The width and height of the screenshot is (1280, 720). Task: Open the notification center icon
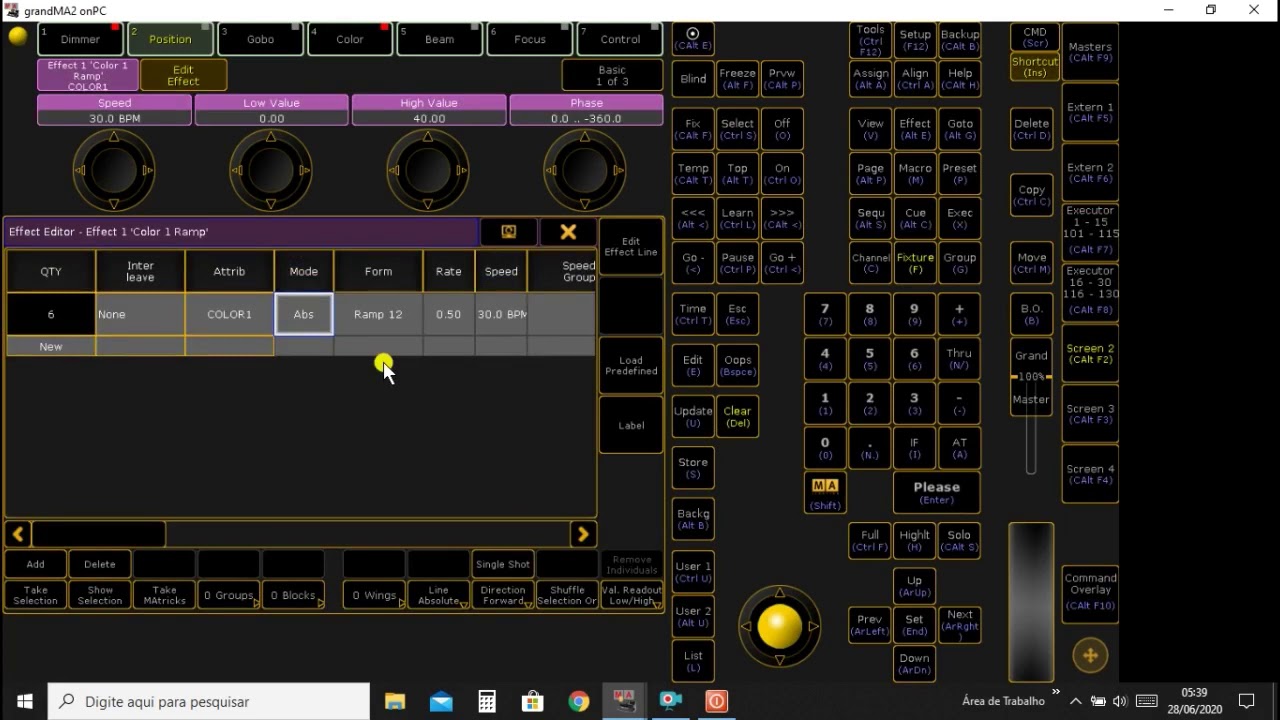coord(1247,701)
